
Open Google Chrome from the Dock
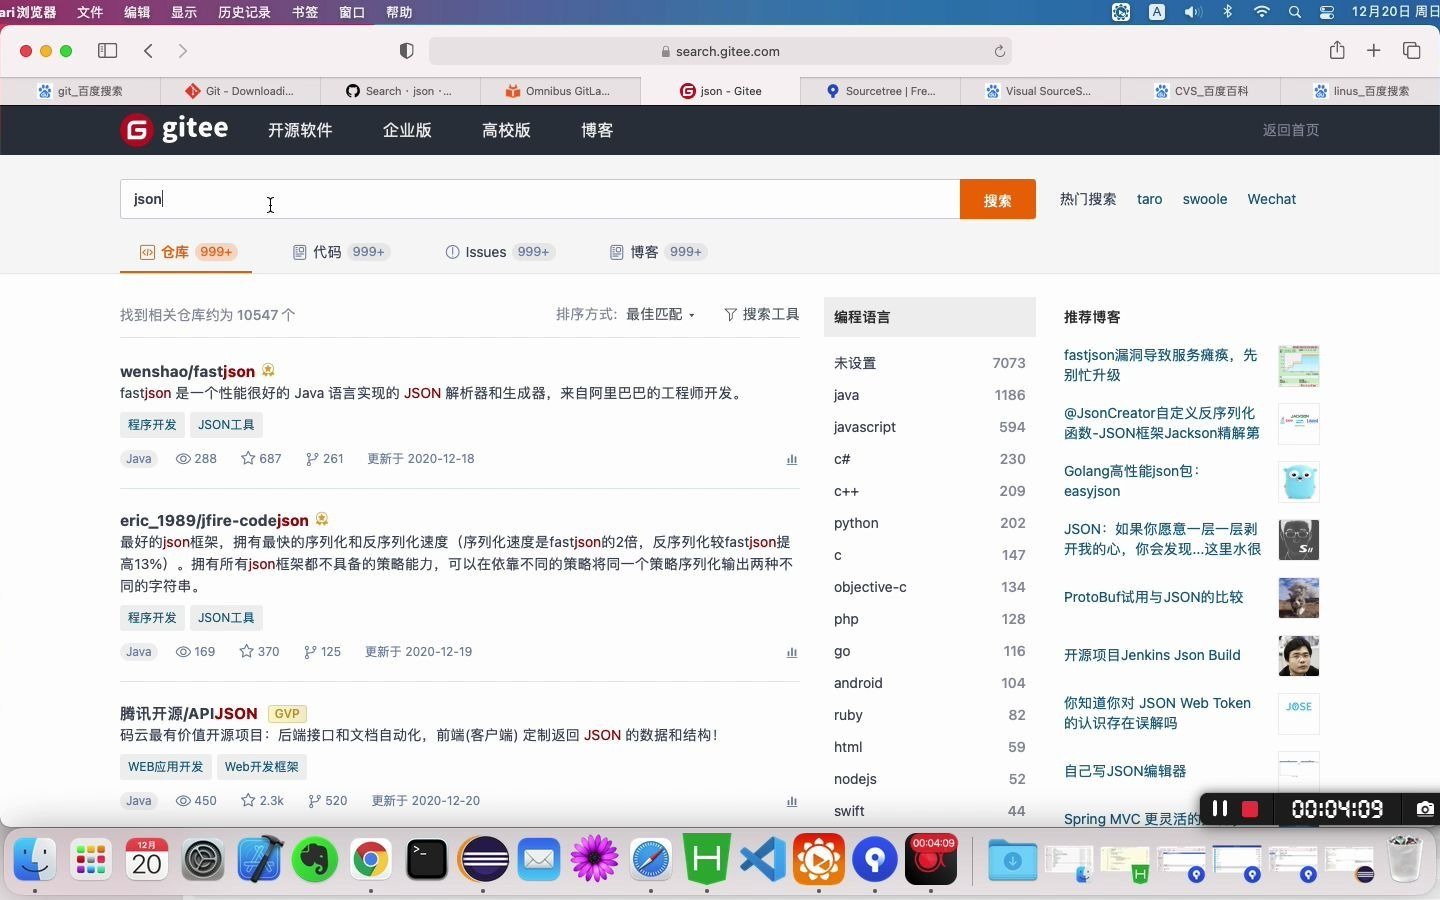tap(371, 859)
